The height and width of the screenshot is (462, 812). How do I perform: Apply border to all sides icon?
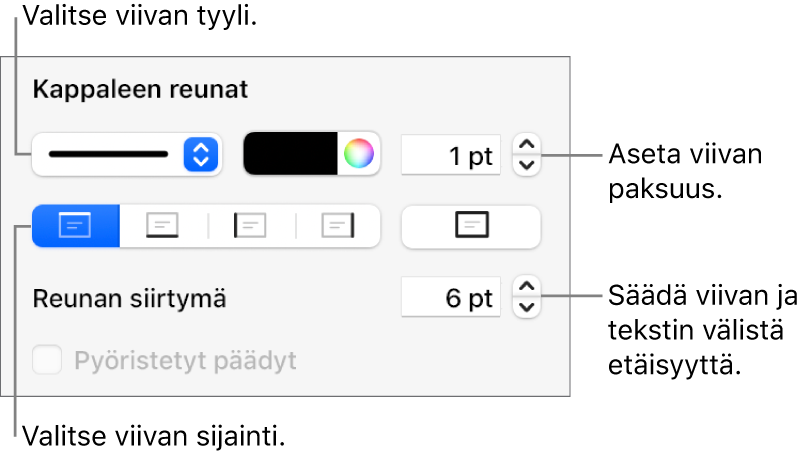point(470,227)
